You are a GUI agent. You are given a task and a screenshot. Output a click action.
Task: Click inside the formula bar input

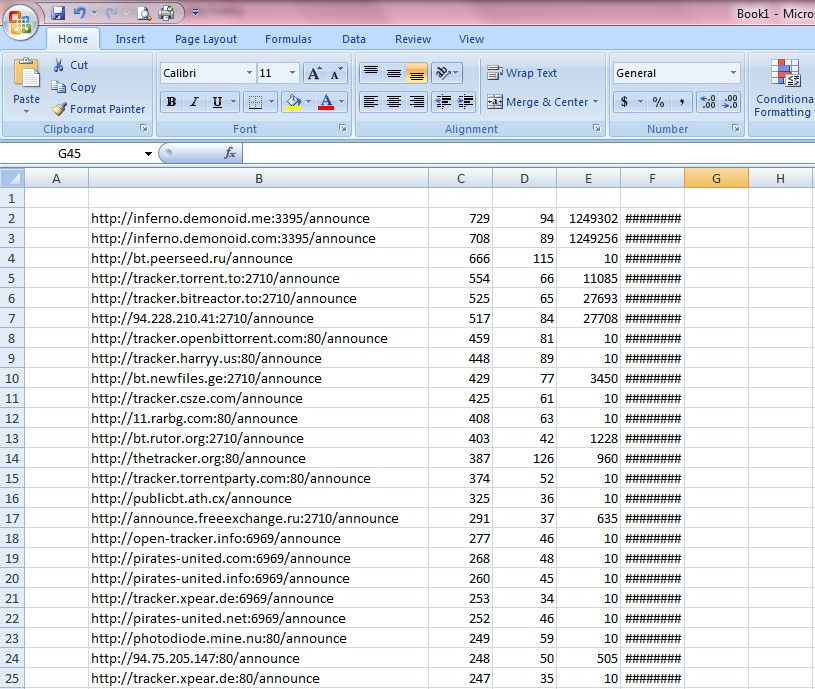[x=528, y=153]
